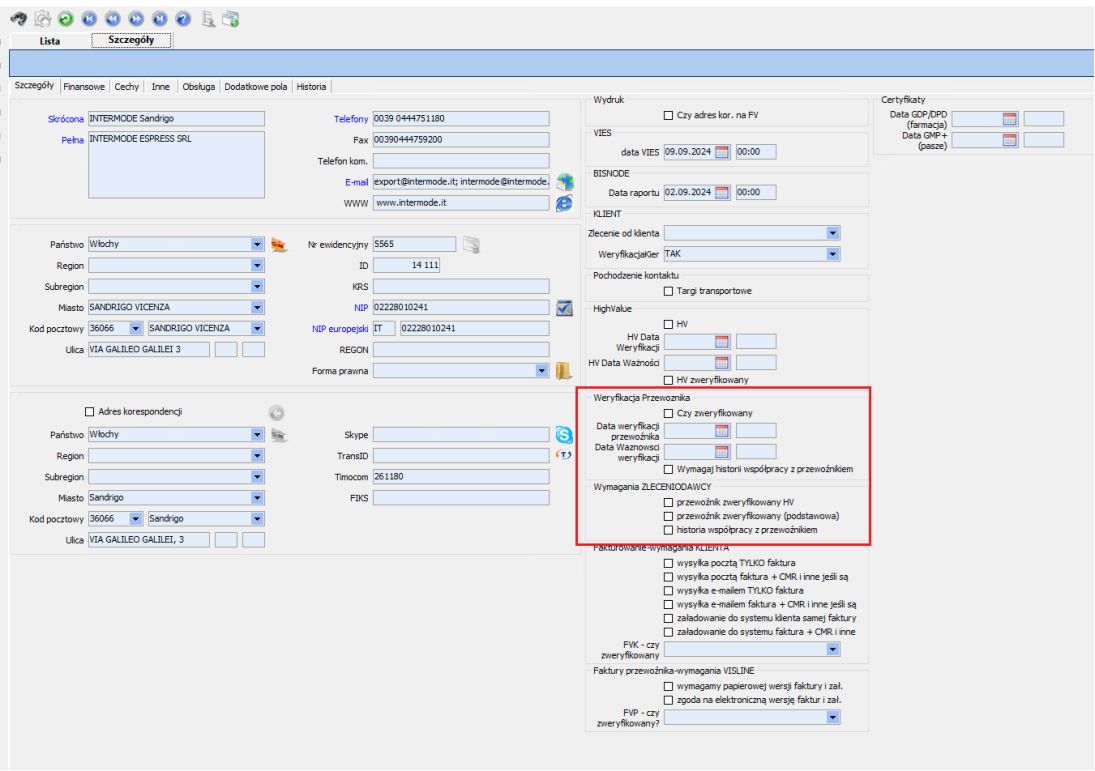
Task: Click globe icon beside E-mail field
Action: tap(565, 182)
